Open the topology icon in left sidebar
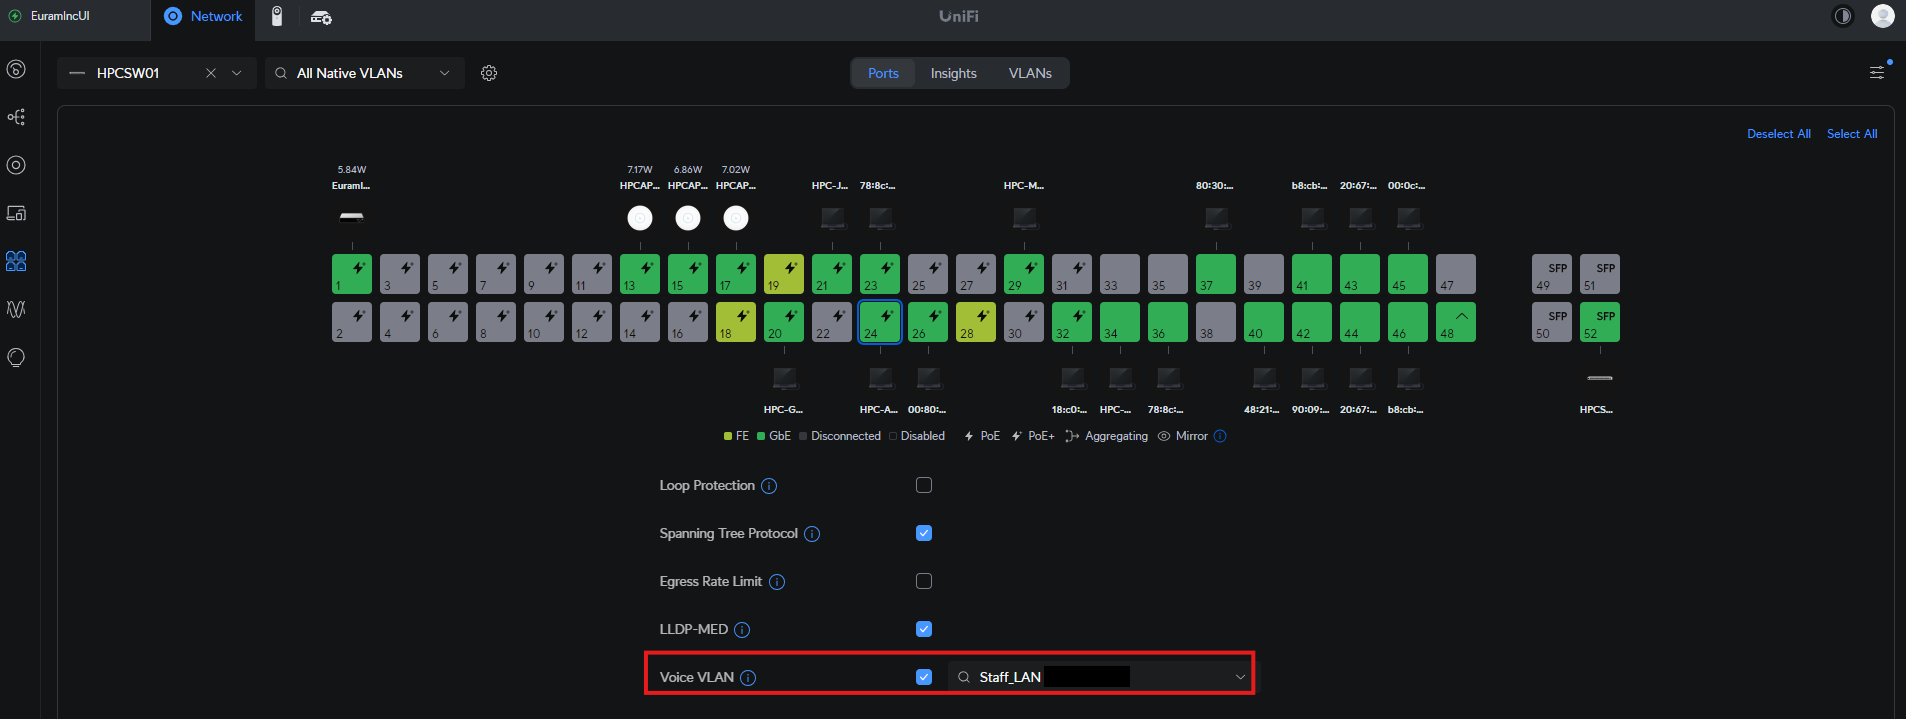 (16, 117)
